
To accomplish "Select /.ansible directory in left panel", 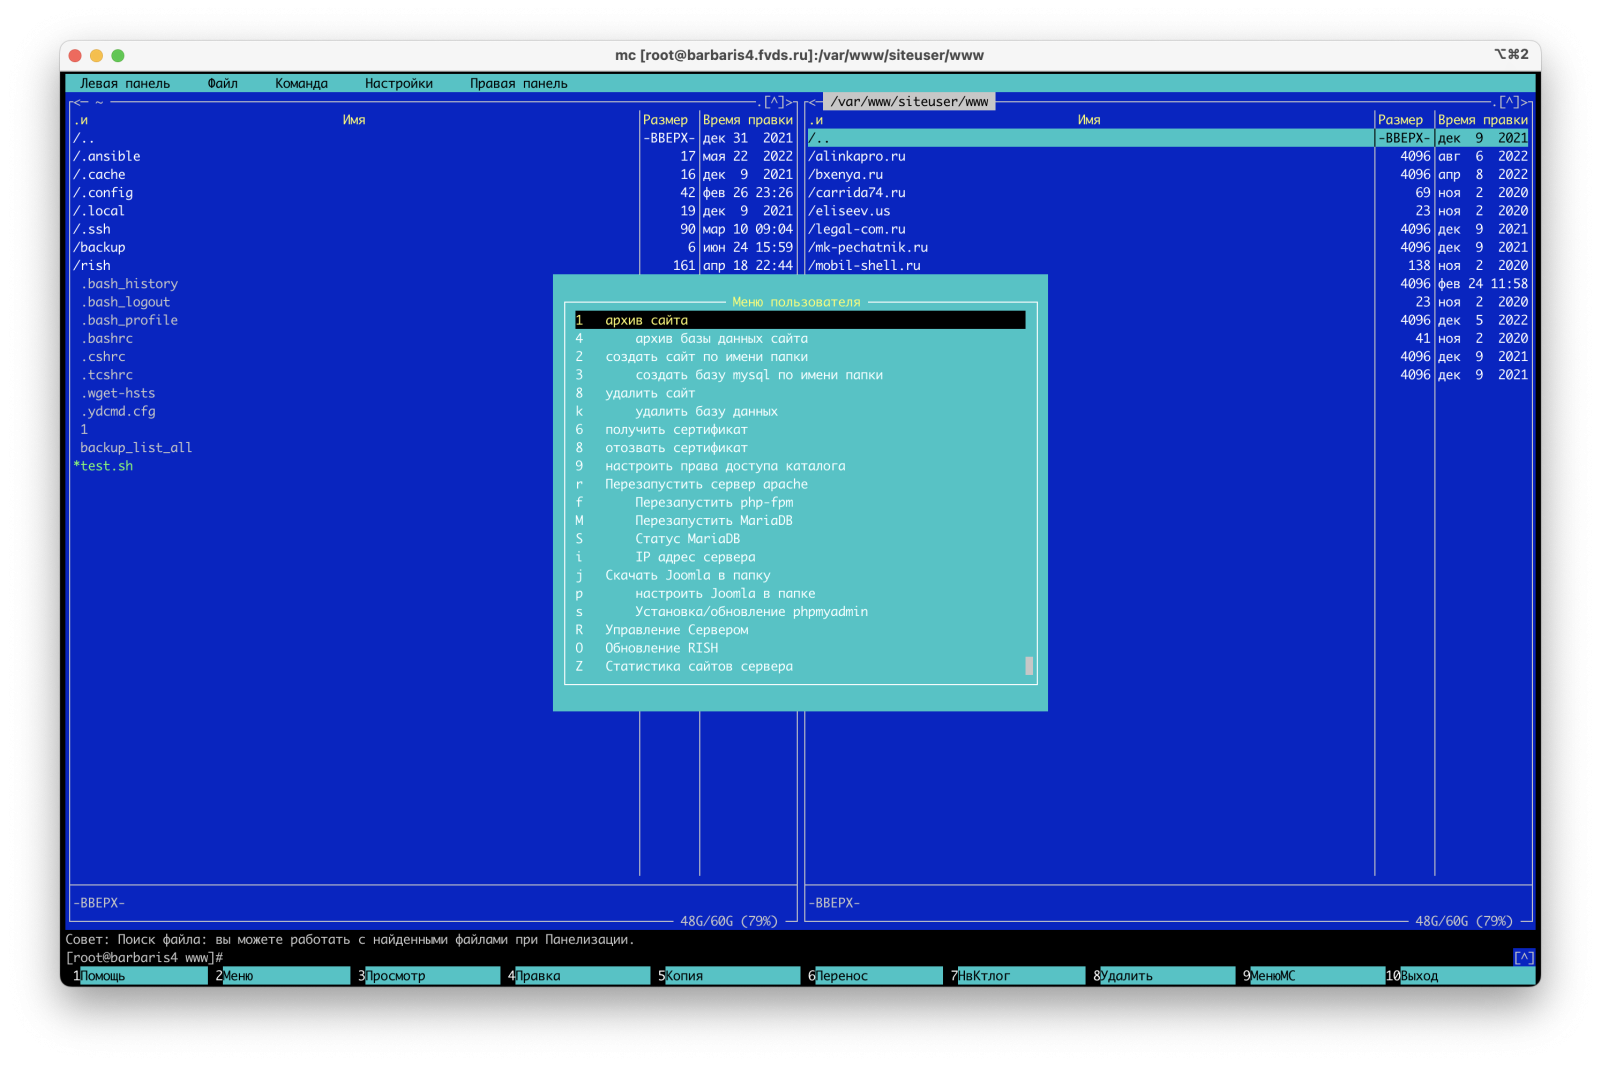I will click(355, 157).
